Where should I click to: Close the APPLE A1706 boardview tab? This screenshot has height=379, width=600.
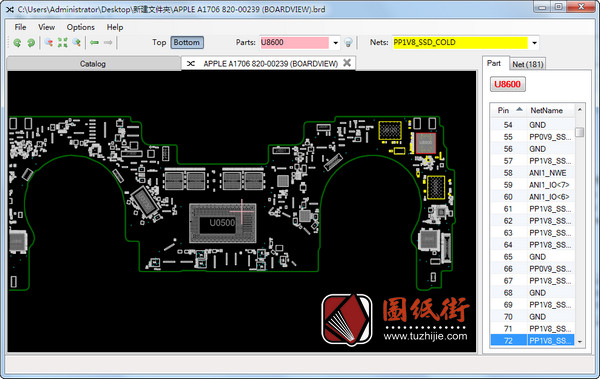coord(347,63)
